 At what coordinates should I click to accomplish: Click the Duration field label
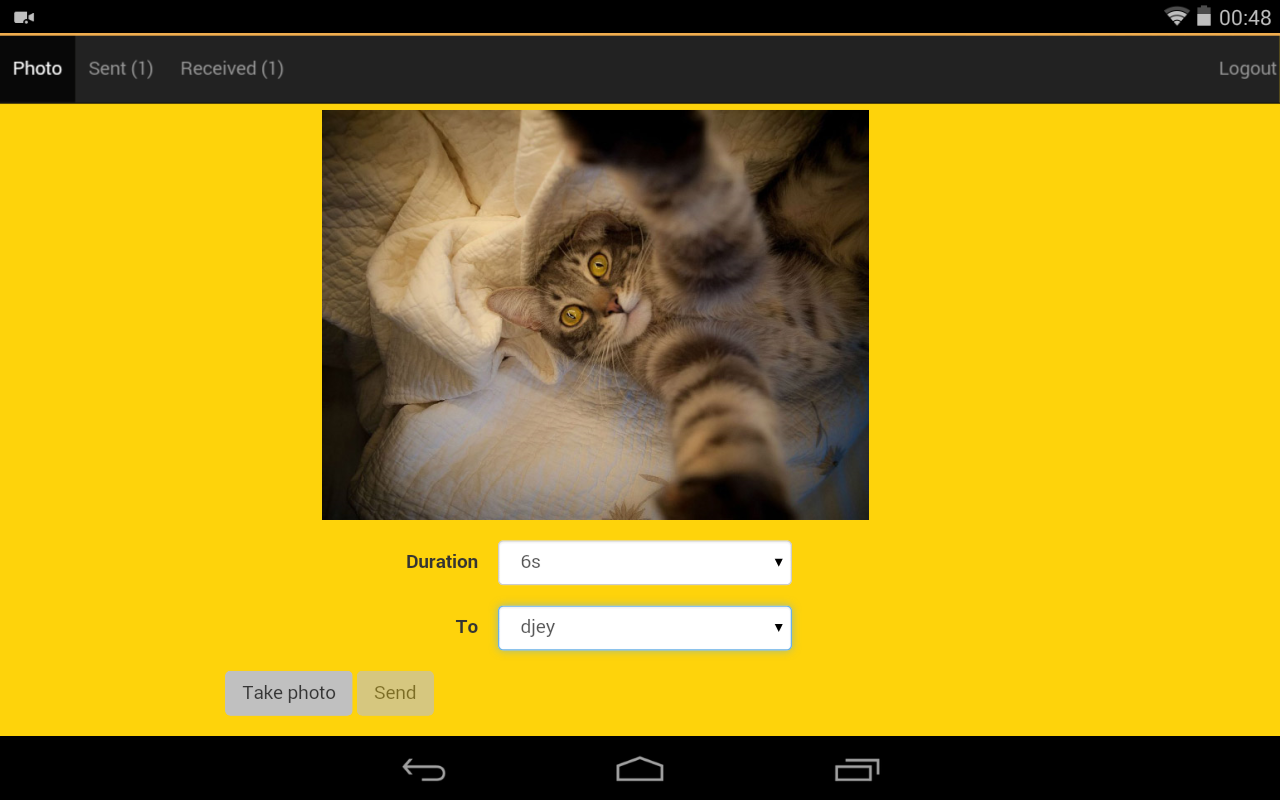(441, 562)
